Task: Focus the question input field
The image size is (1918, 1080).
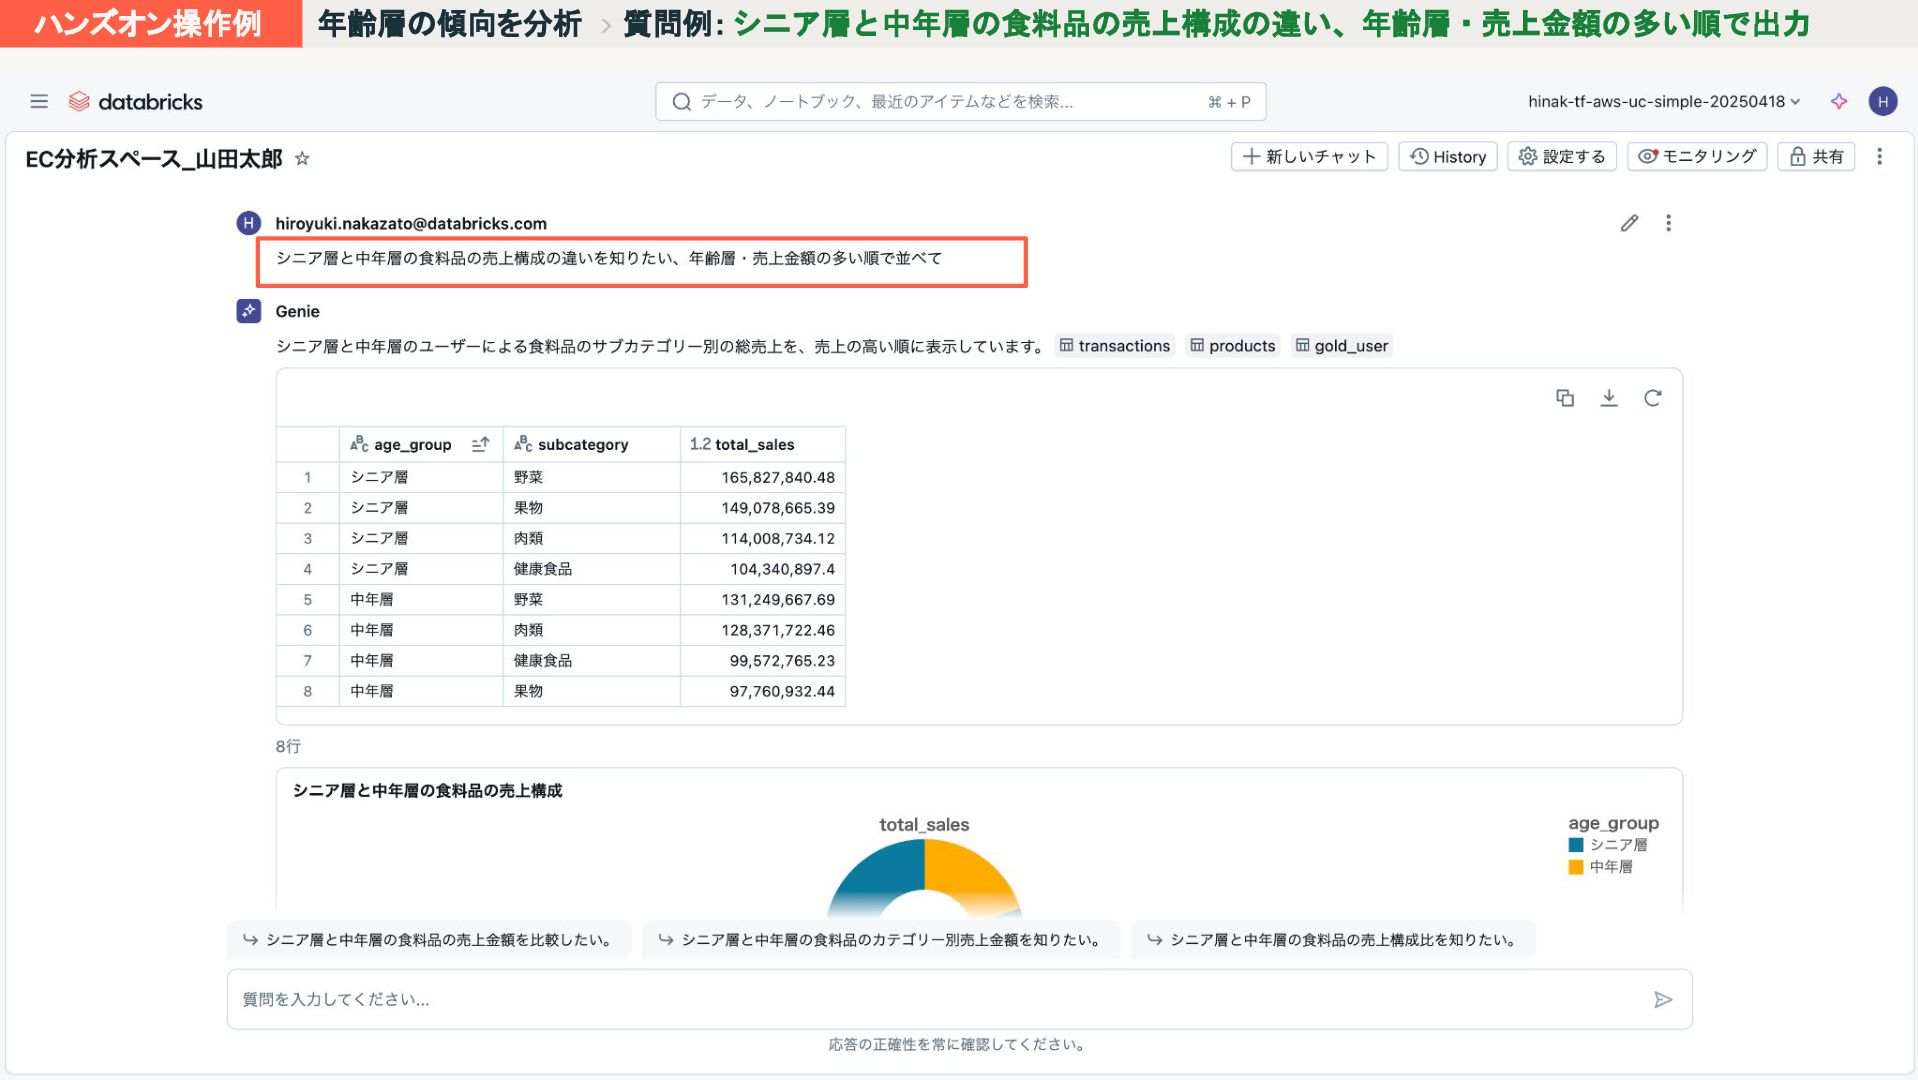Action: click(959, 999)
